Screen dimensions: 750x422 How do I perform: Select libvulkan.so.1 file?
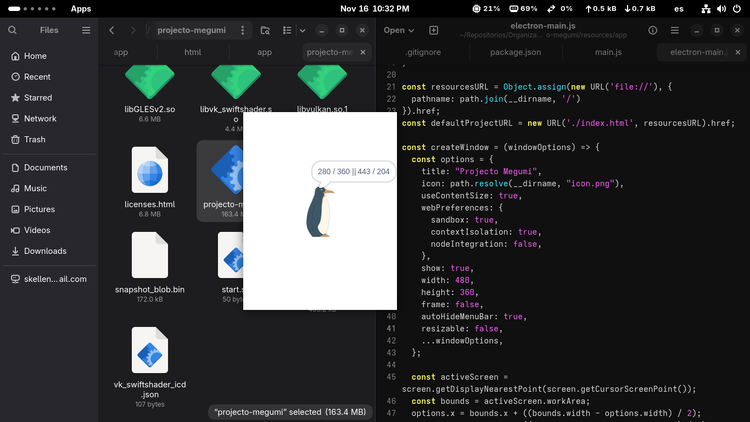click(322, 89)
